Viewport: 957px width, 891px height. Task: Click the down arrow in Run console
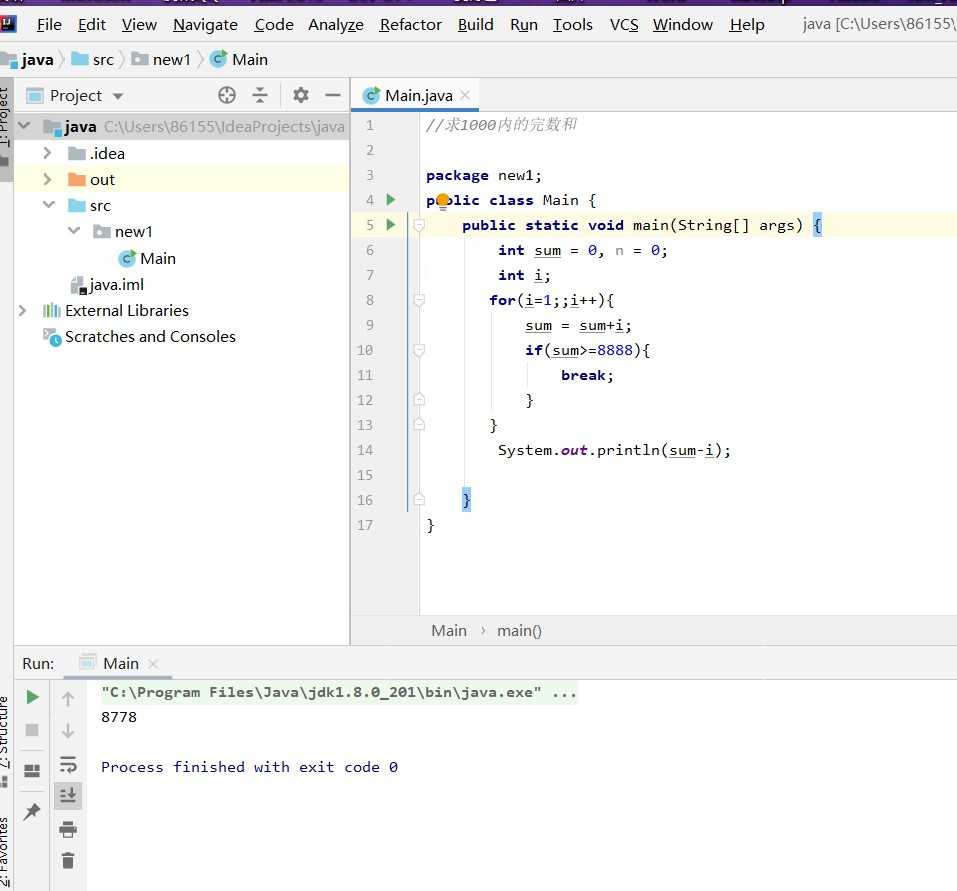click(x=68, y=730)
